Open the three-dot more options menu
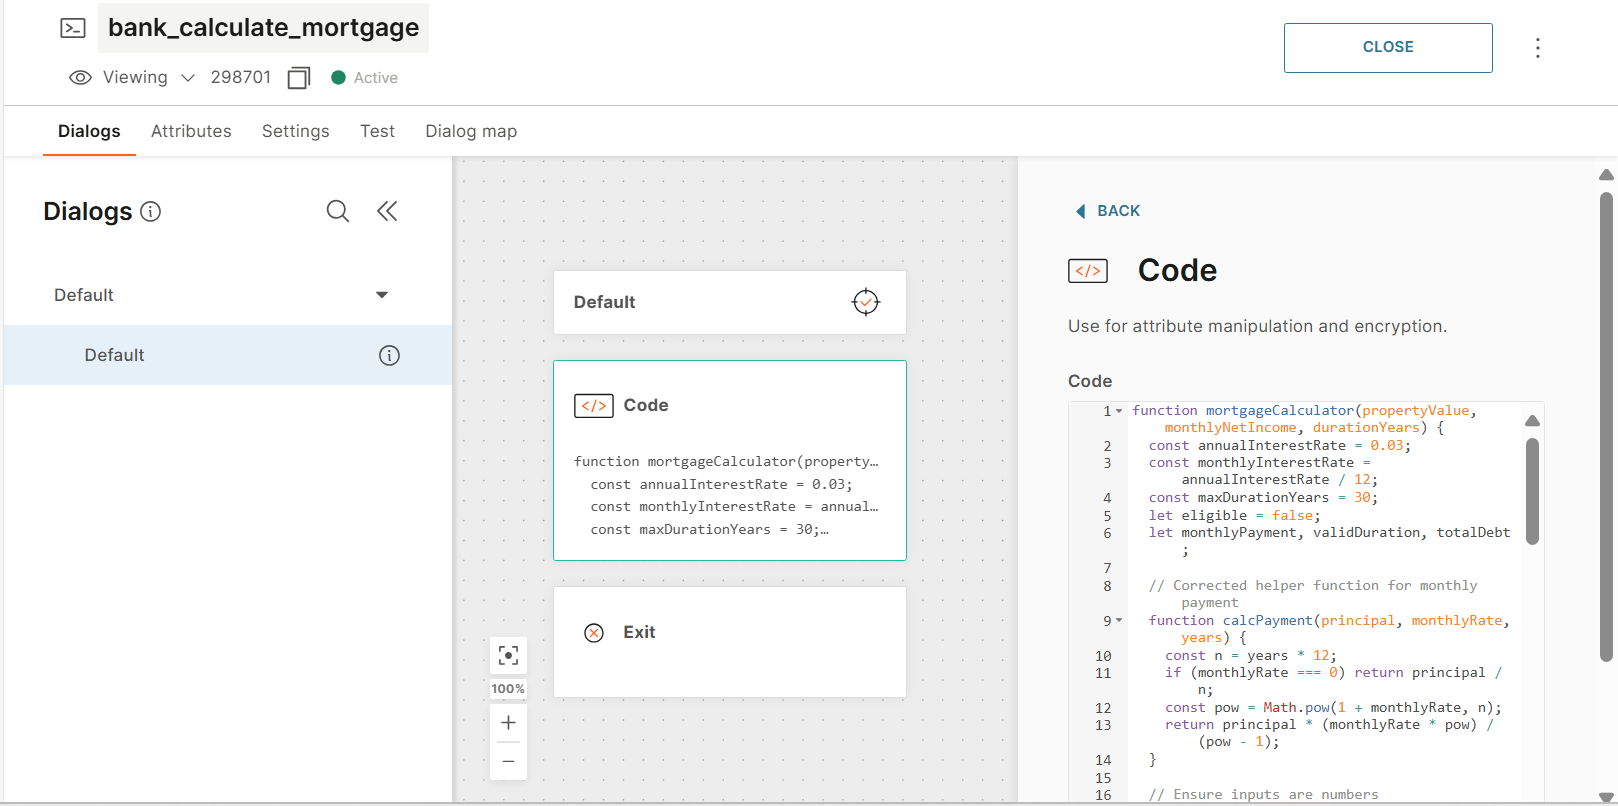1618x806 pixels. tap(1537, 48)
